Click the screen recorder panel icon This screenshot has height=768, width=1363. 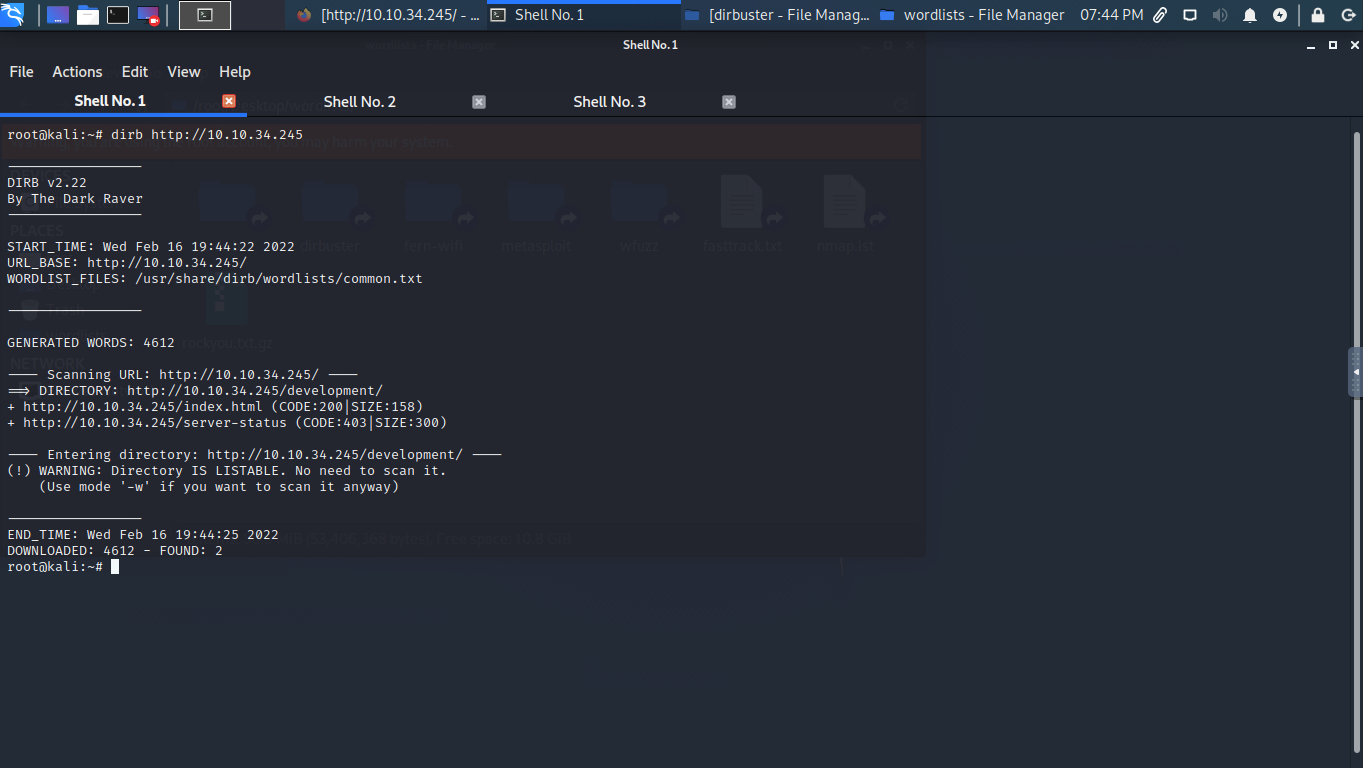[x=148, y=15]
